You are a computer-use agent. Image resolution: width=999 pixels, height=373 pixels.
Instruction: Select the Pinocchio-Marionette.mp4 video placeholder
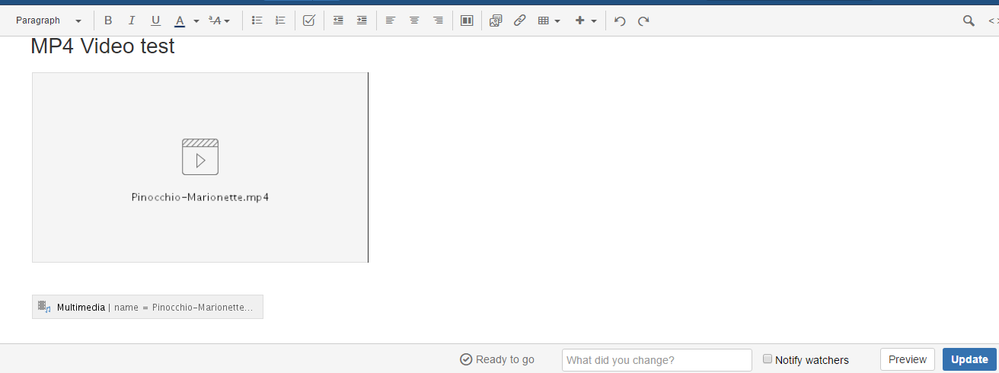(200, 167)
